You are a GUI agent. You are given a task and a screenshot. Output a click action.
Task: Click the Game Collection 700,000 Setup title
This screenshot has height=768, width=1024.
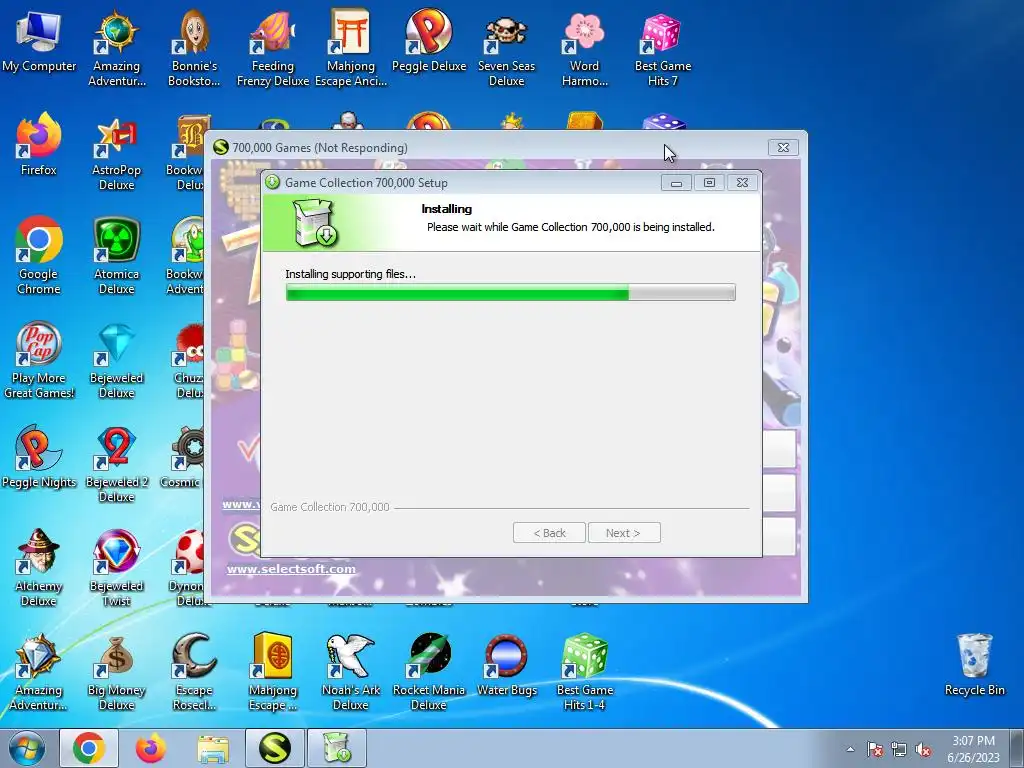tap(366, 183)
